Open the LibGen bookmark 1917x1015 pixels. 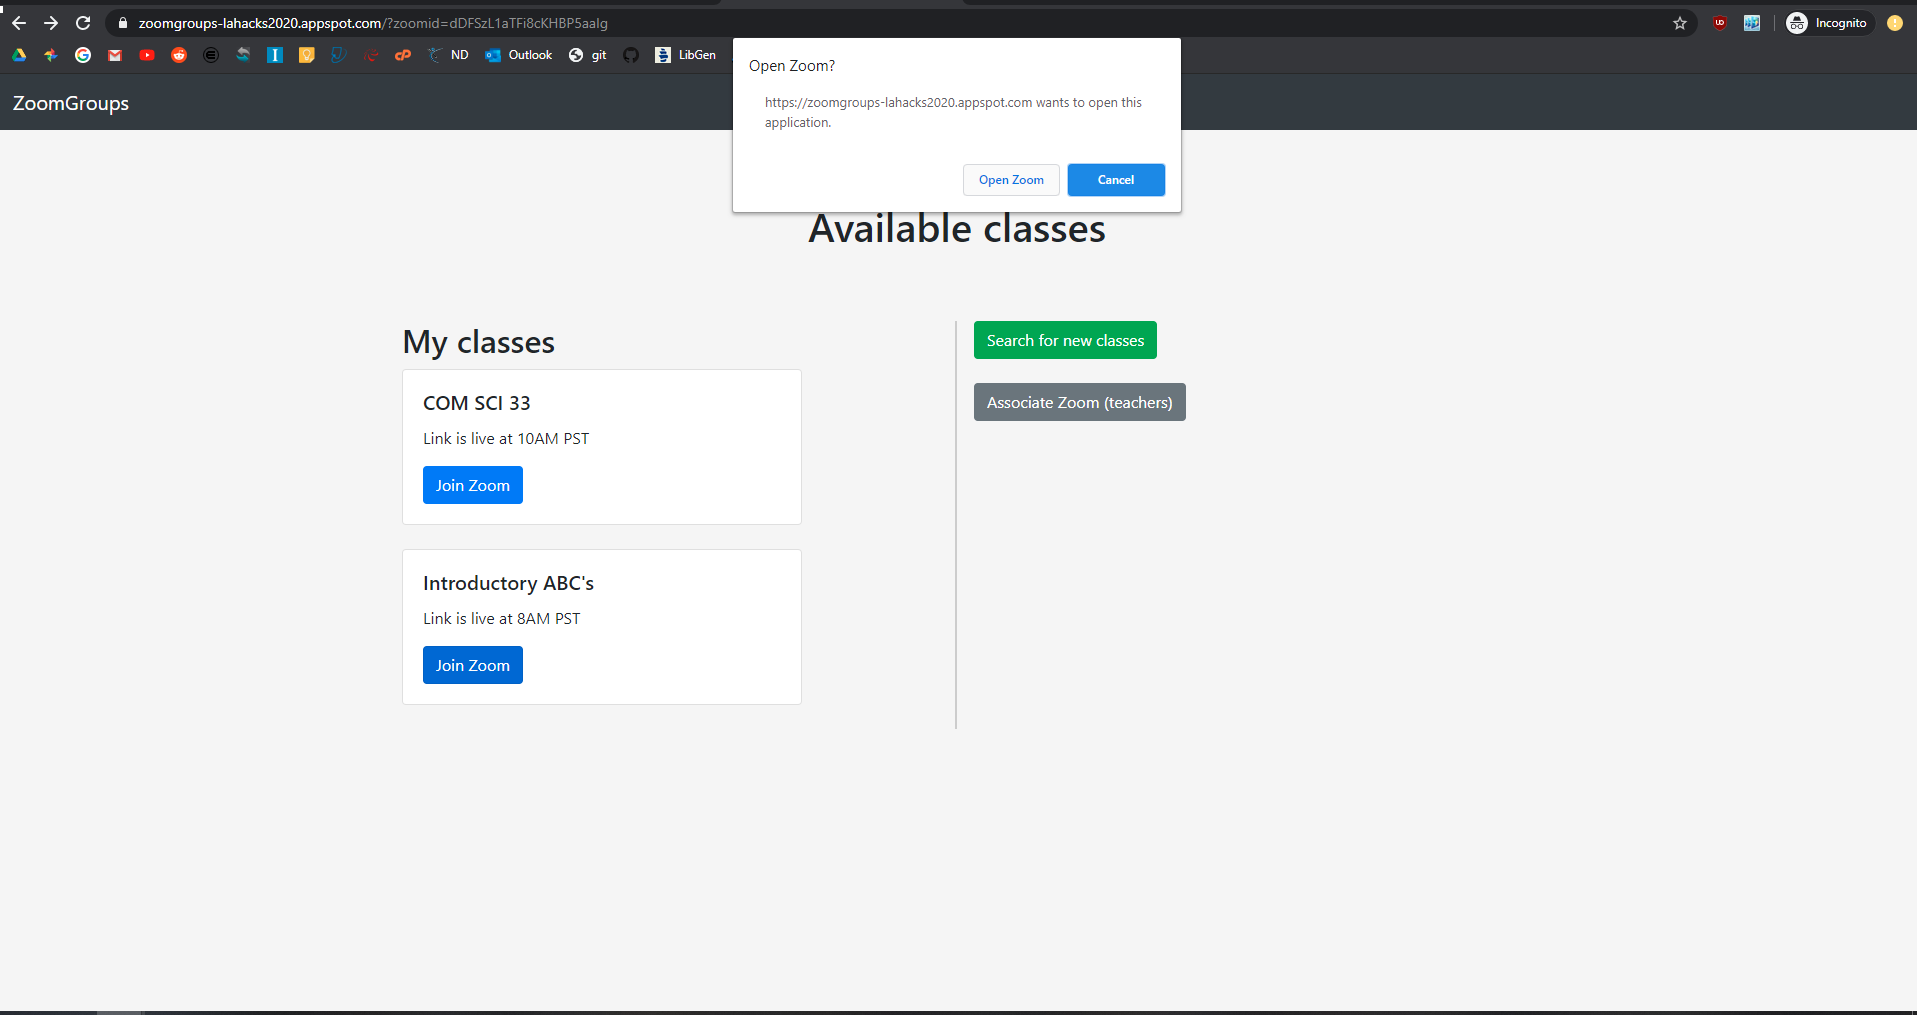[686, 55]
